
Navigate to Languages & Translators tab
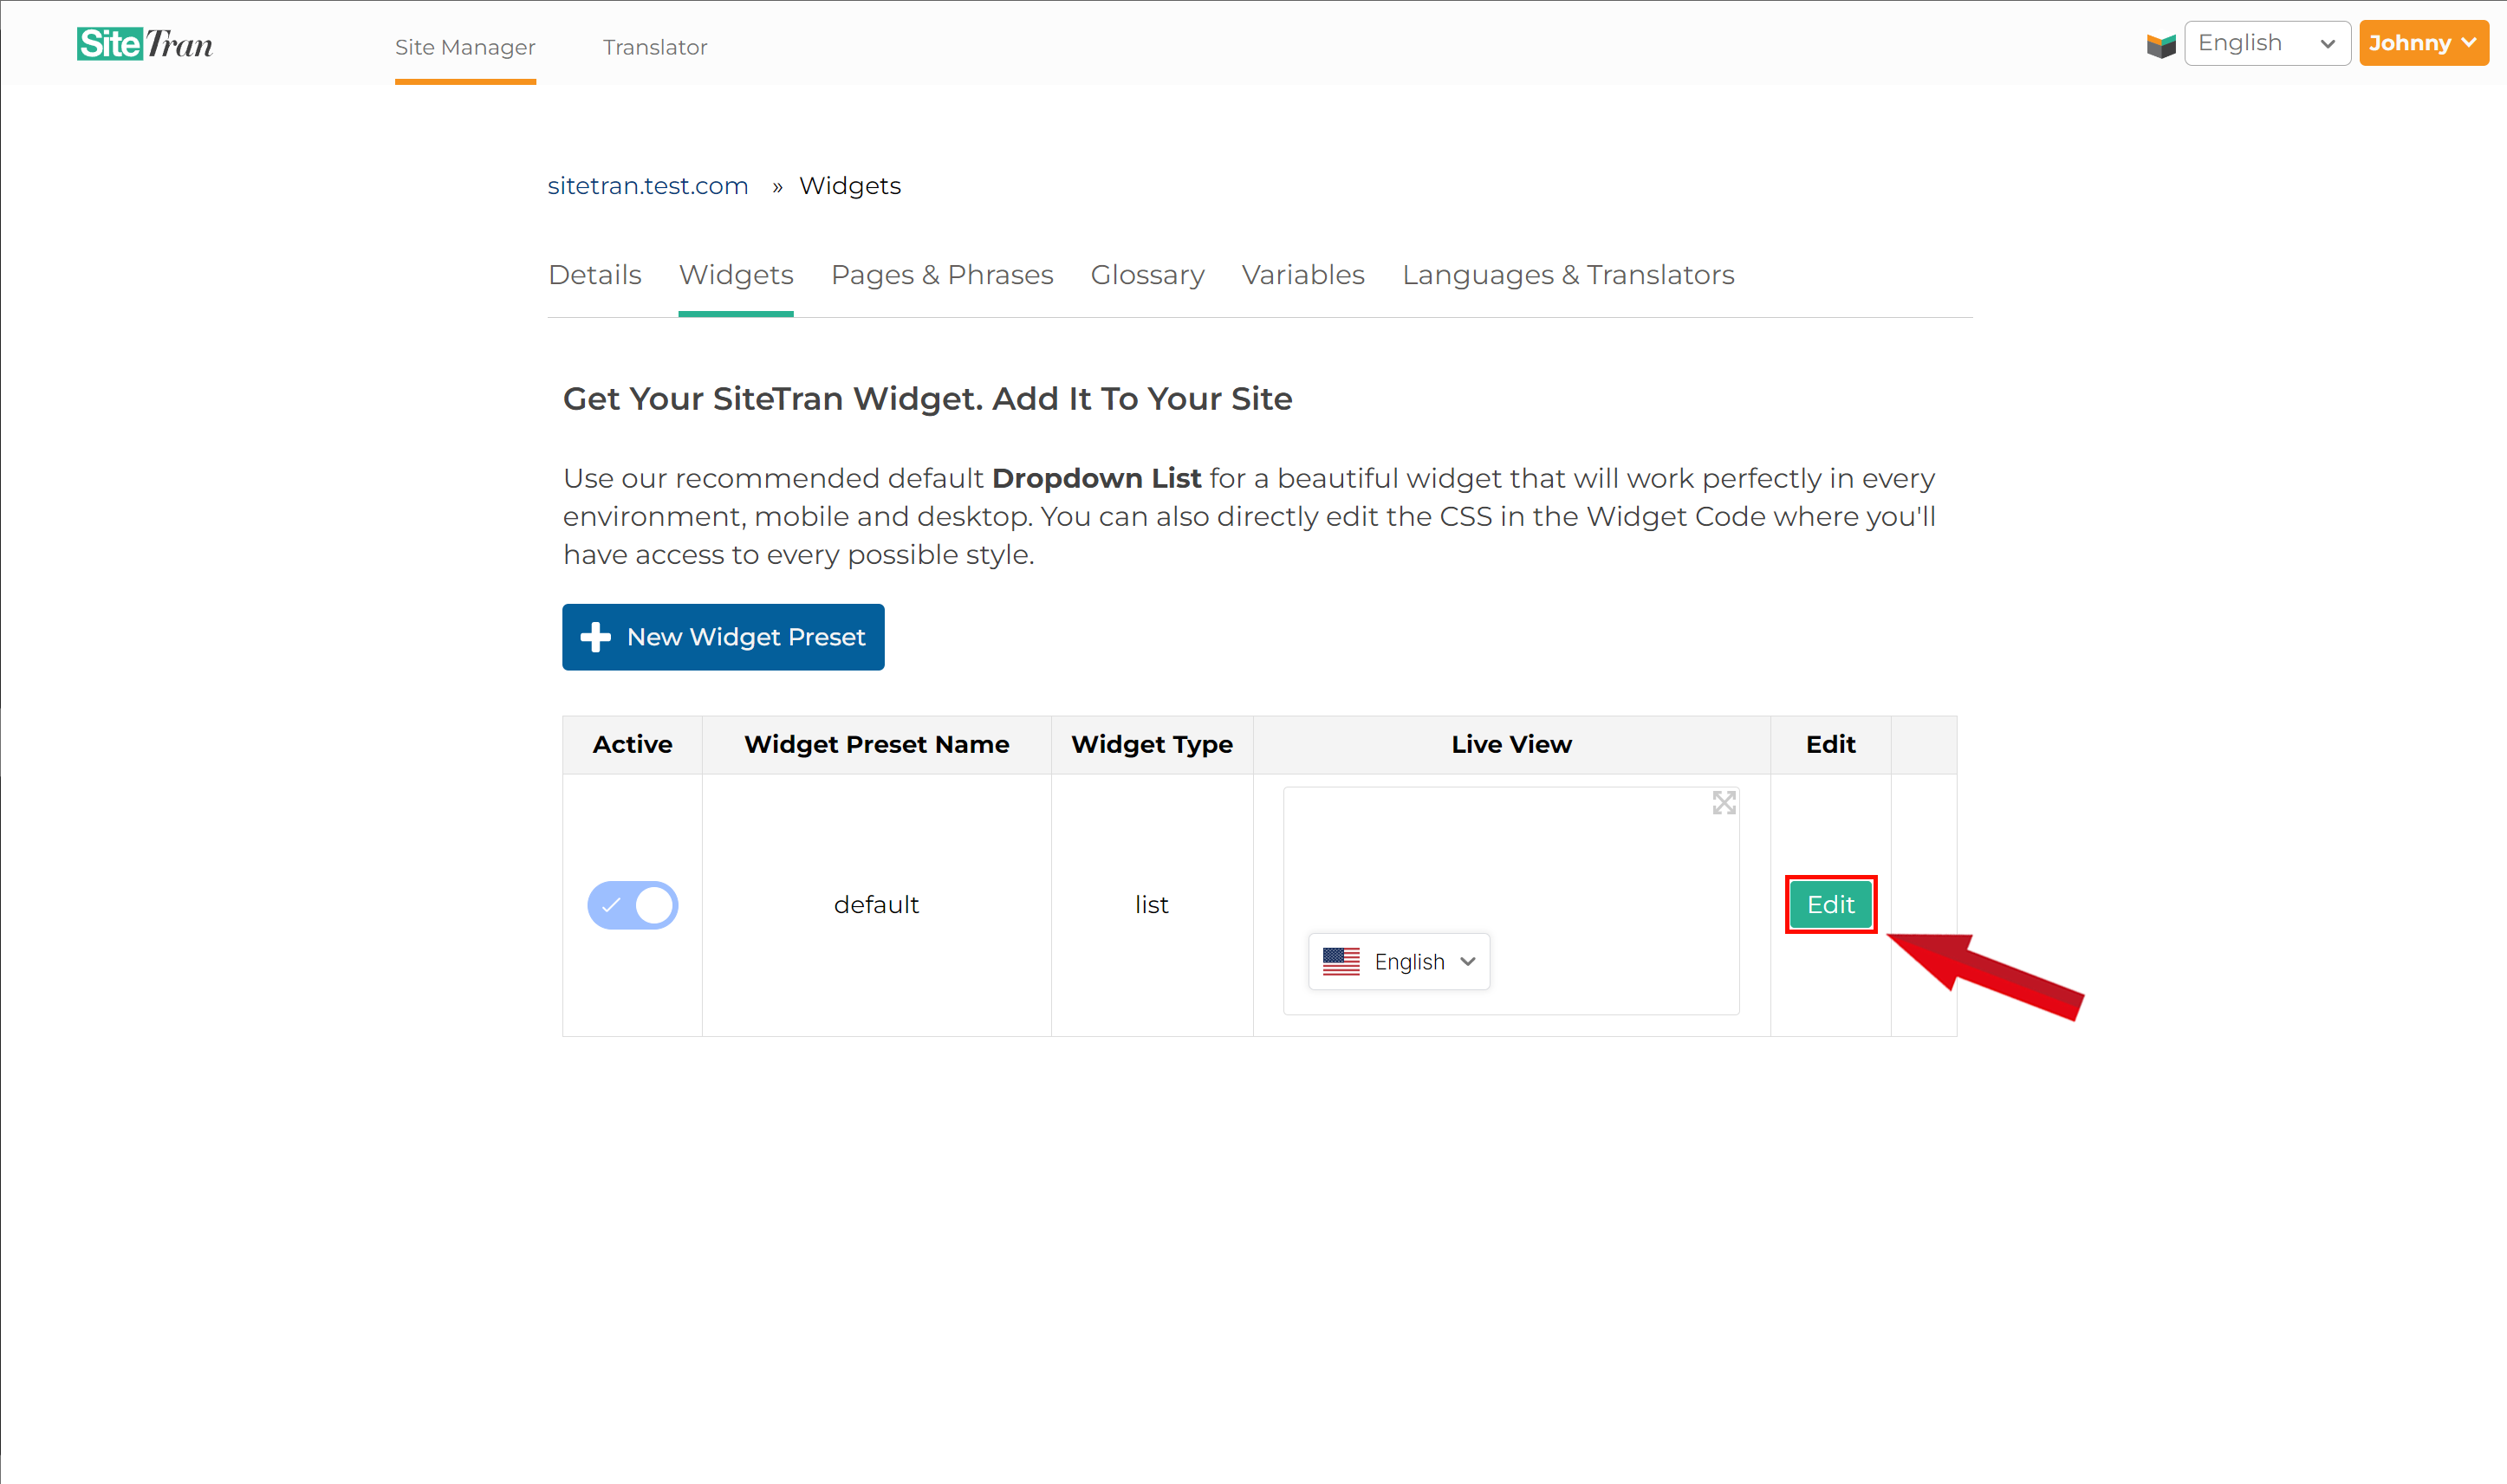tap(1568, 275)
